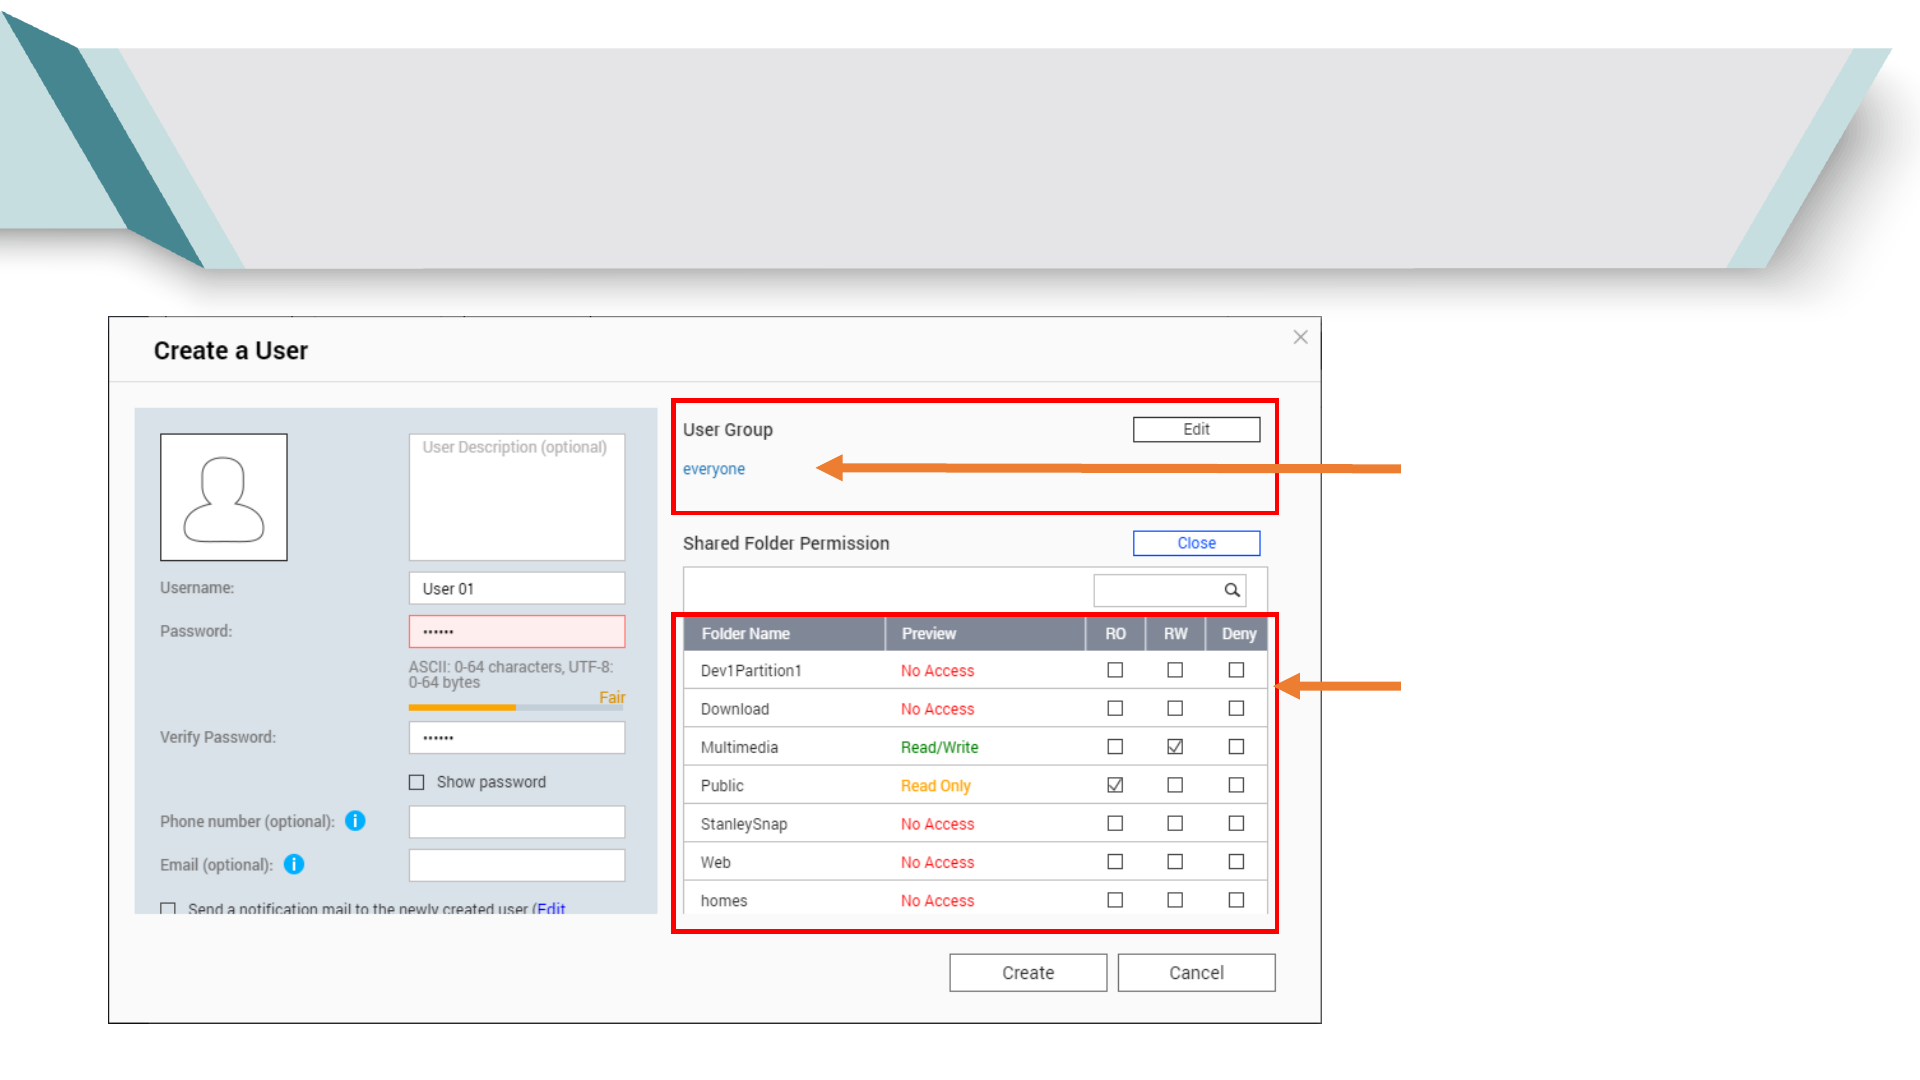Click the Web folder name
This screenshot has width=1920, height=1080.
716,862
